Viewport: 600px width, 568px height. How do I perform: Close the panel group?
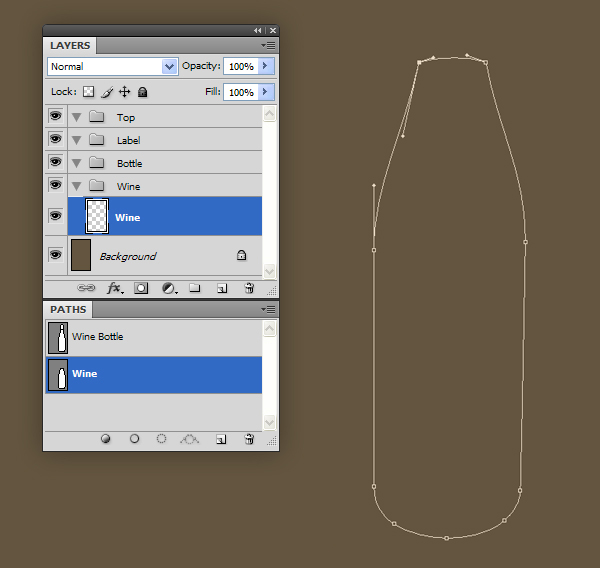273,31
